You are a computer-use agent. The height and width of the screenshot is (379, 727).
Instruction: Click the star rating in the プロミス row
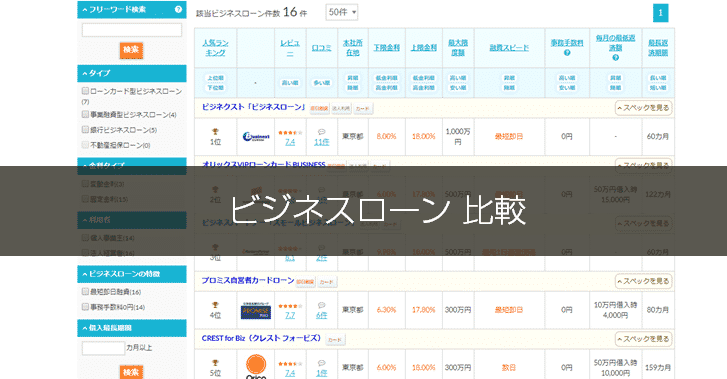tap(290, 306)
